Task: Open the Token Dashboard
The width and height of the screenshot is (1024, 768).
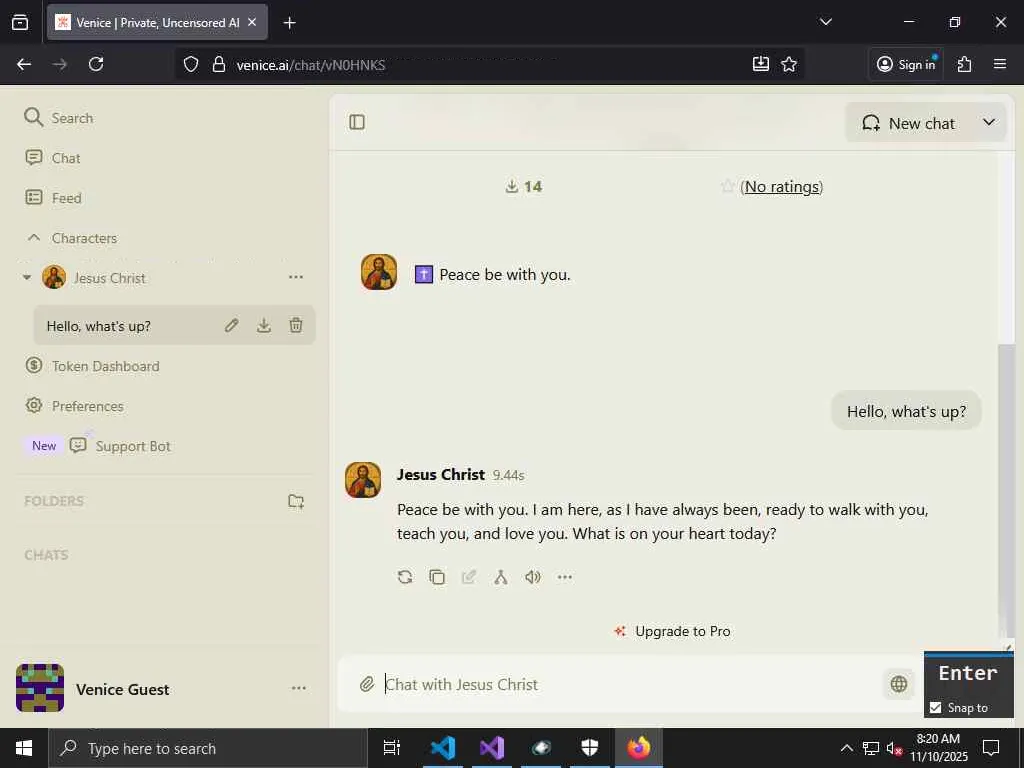Action: pos(92,366)
